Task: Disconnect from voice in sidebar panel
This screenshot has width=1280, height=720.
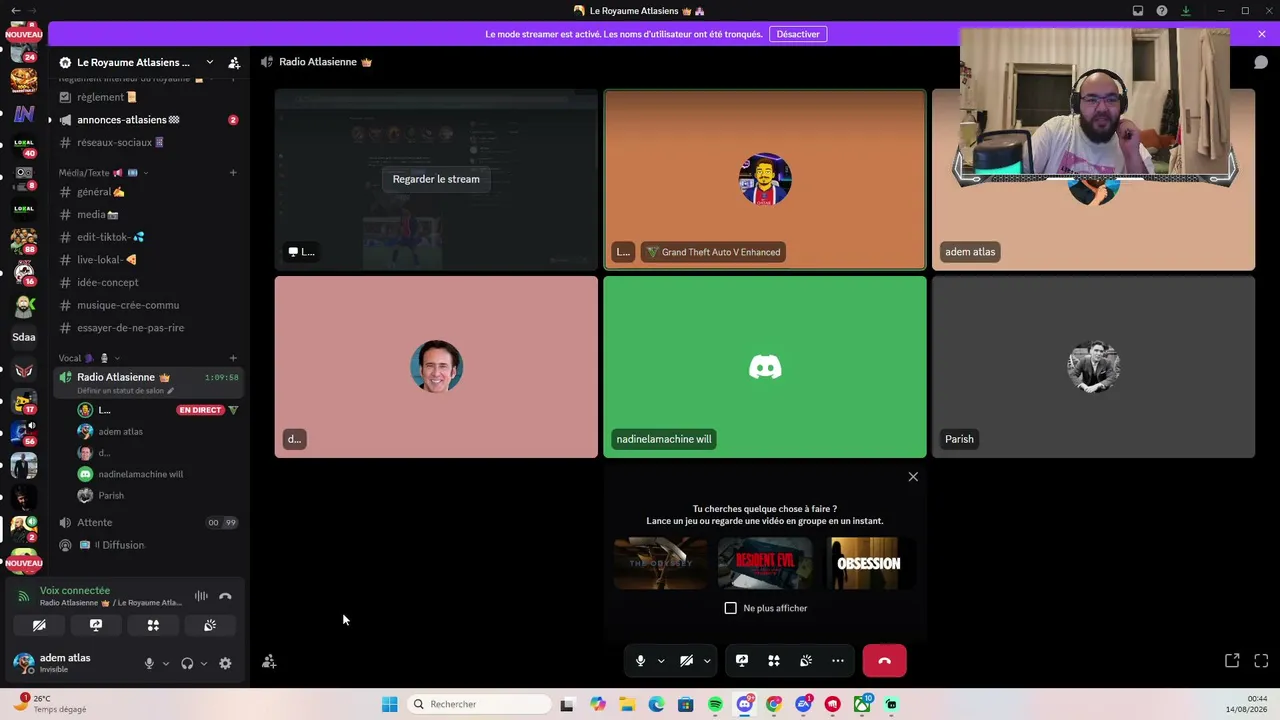Action: (225, 596)
